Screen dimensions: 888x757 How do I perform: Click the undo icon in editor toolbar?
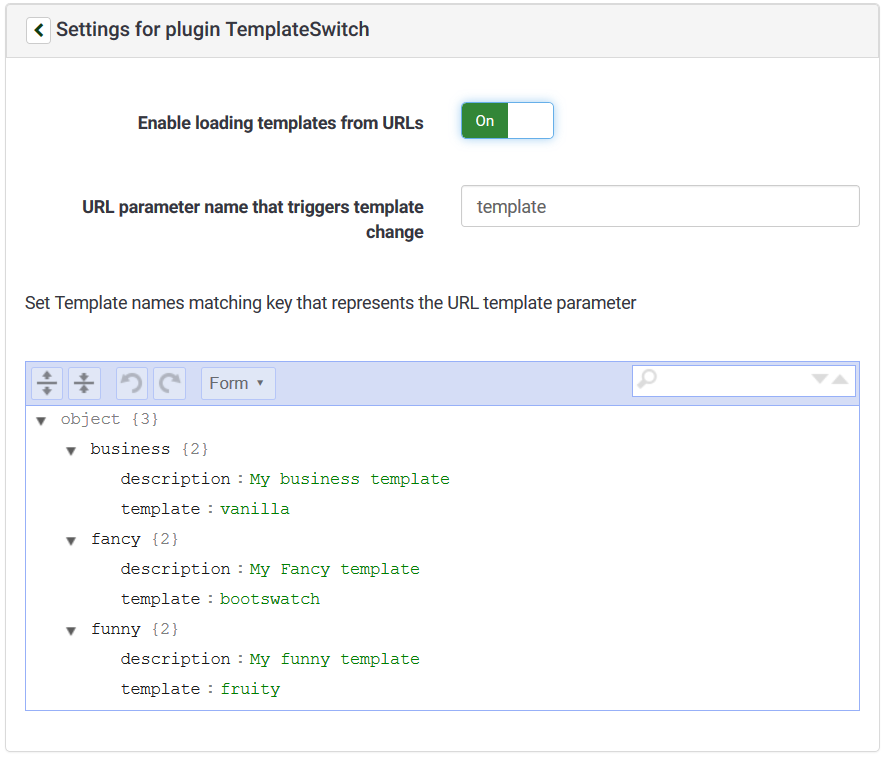point(131,383)
